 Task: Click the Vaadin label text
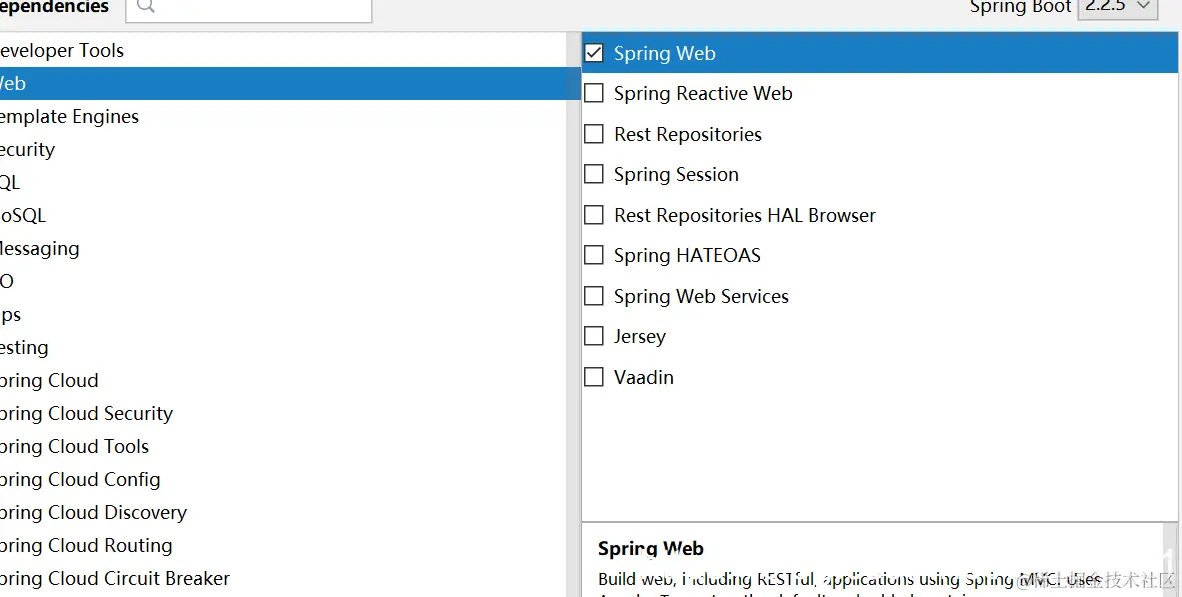[x=643, y=377]
